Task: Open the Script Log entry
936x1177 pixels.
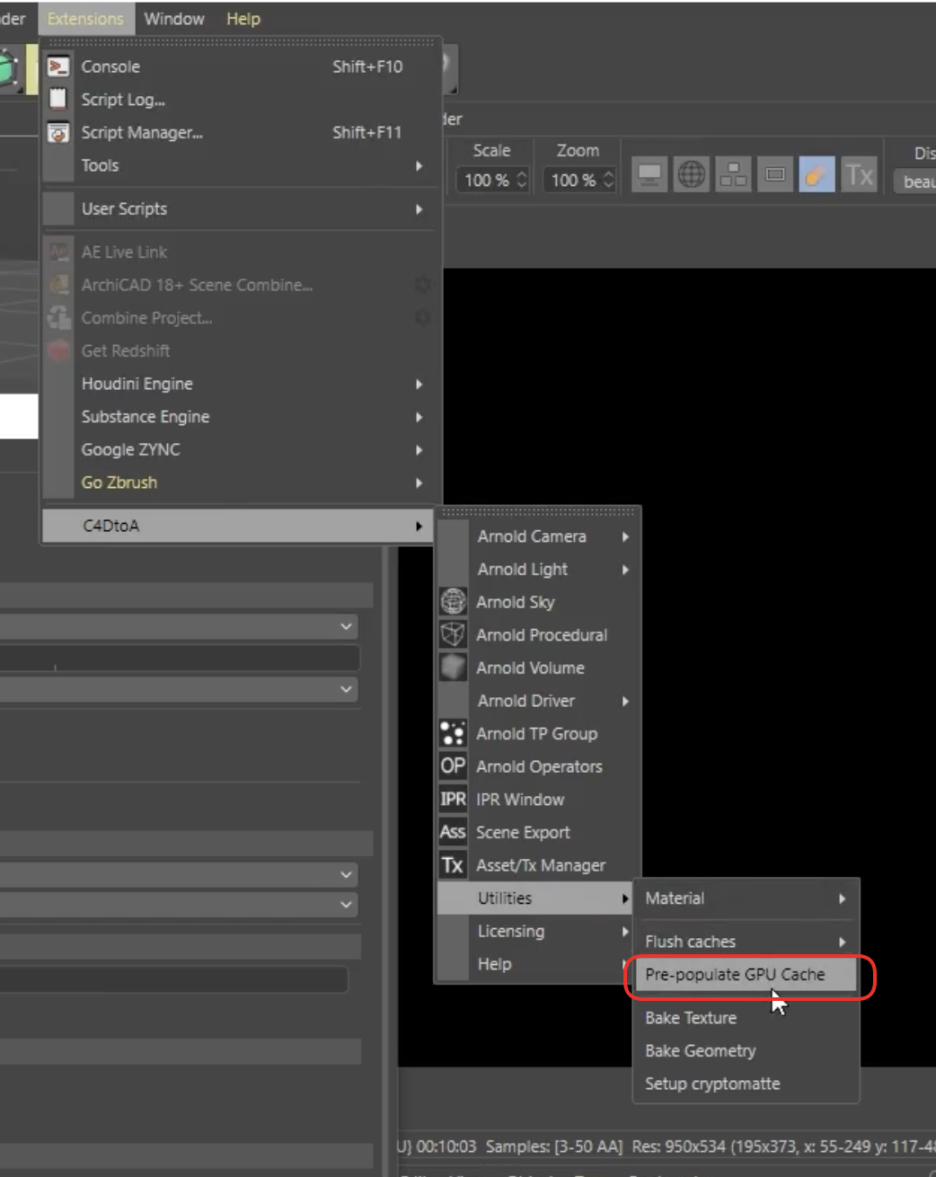Action: [x=239, y=100]
